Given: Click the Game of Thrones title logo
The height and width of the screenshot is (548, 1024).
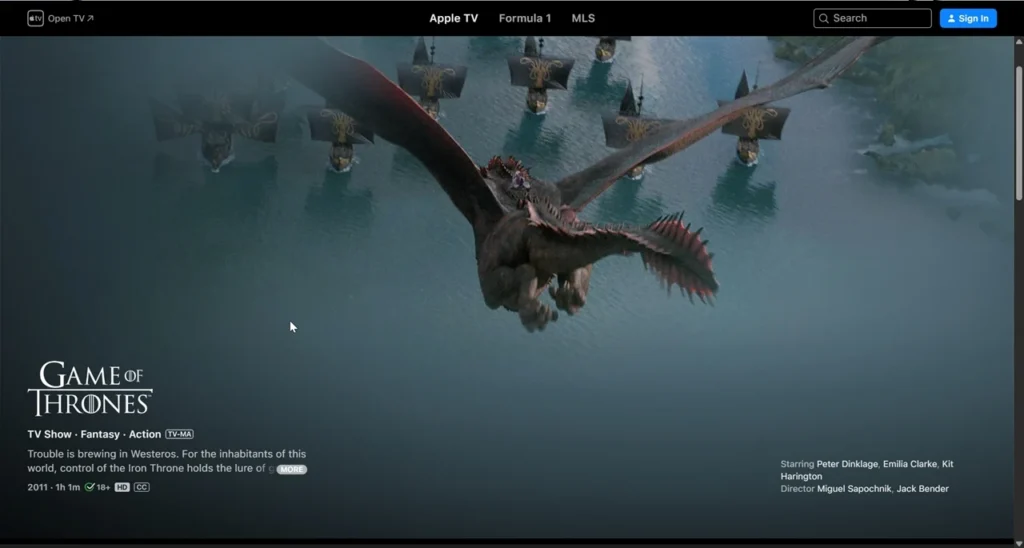Looking at the screenshot, I should pyautogui.click(x=90, y=389).
